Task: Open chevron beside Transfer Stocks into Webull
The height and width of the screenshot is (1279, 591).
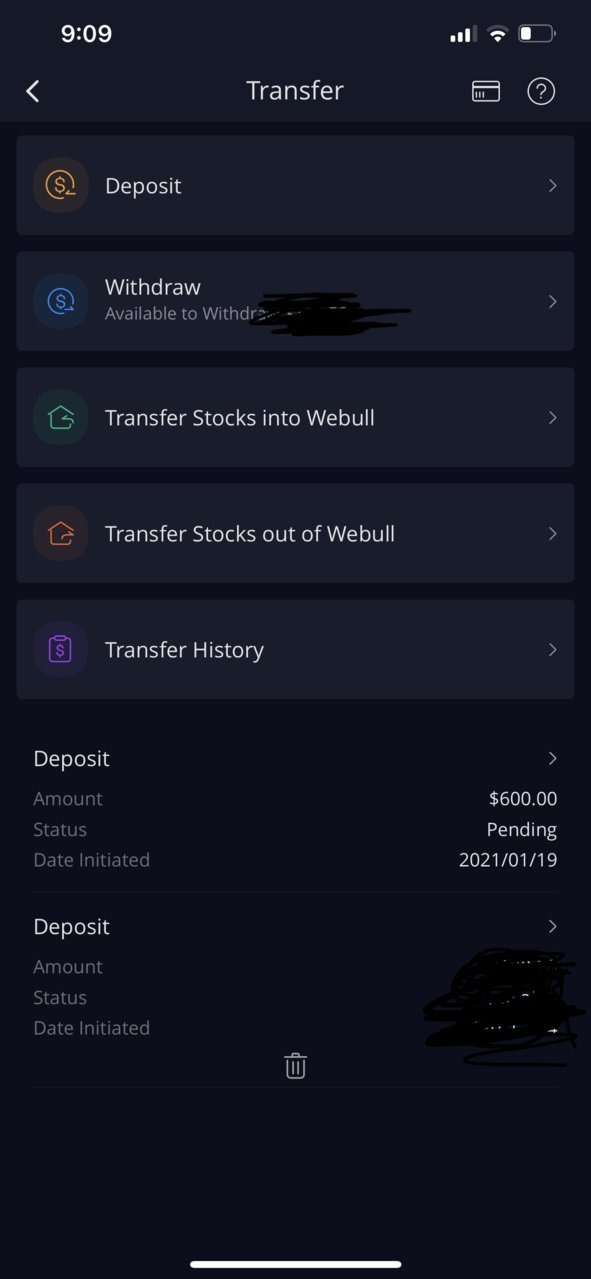Action: tap(552, 417)
